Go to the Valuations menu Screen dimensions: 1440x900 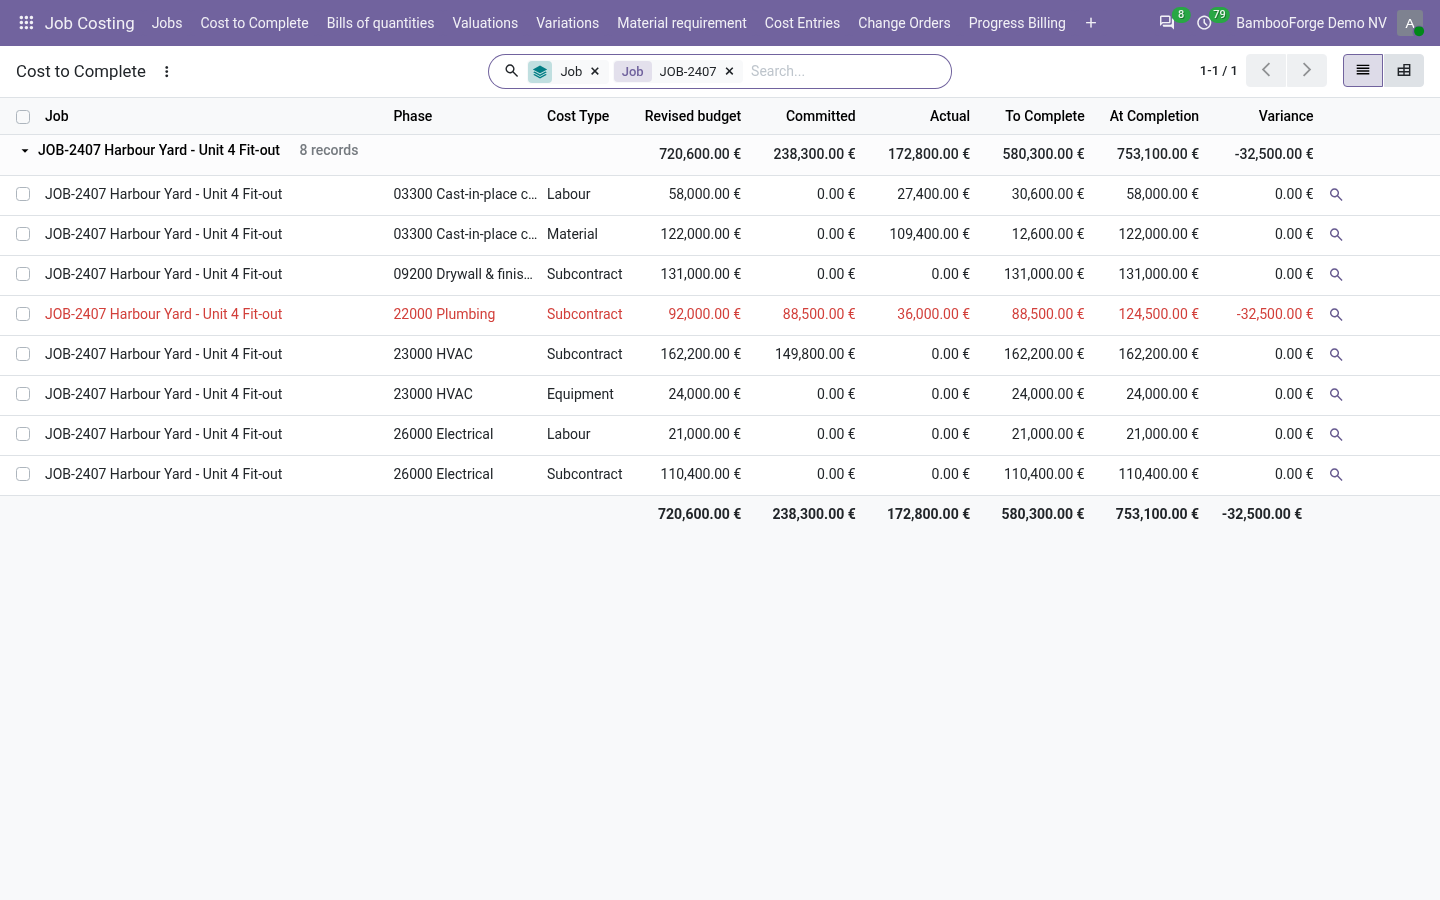[x=485, y=23]
